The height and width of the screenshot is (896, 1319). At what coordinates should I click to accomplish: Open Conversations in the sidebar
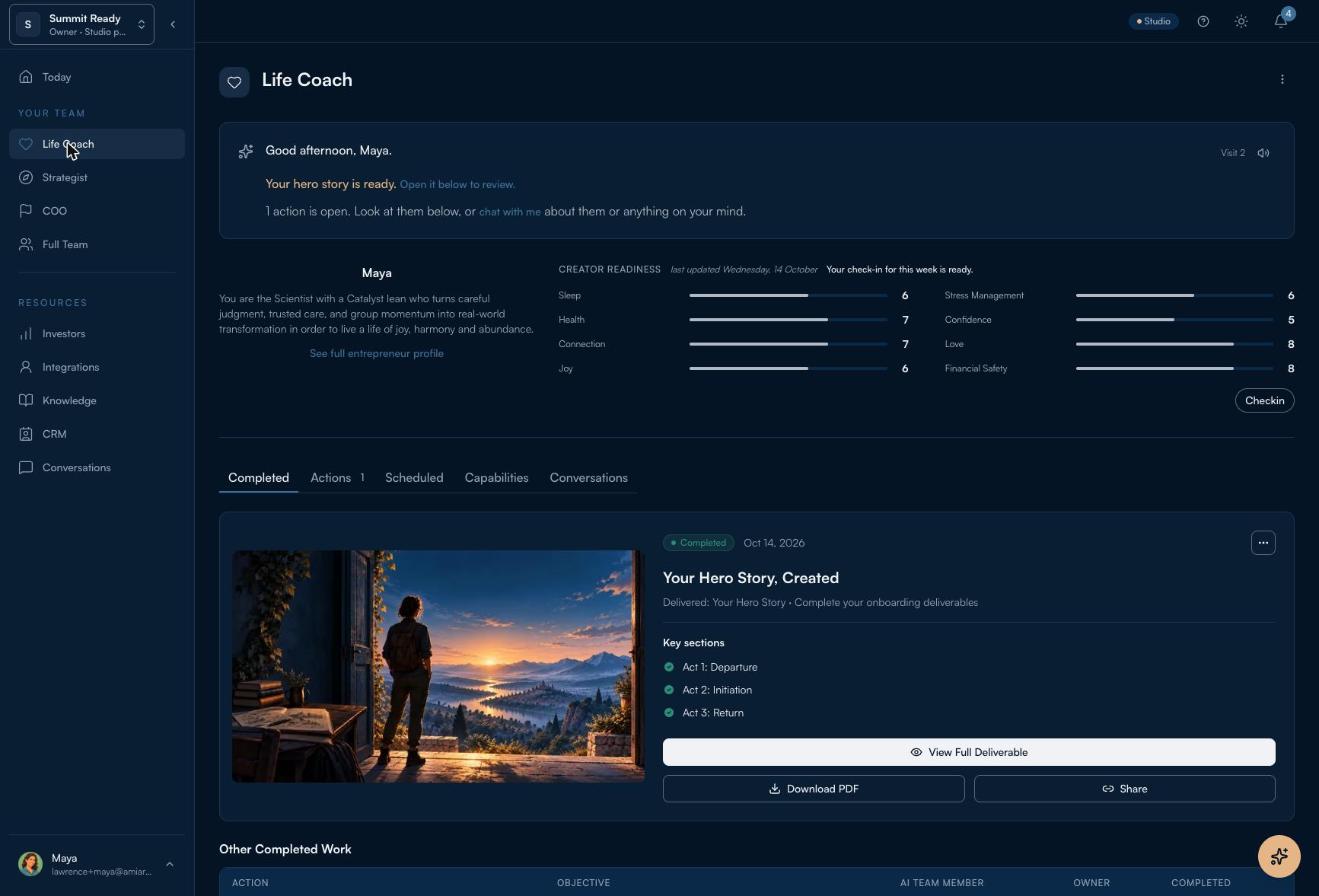coord(97,467)
